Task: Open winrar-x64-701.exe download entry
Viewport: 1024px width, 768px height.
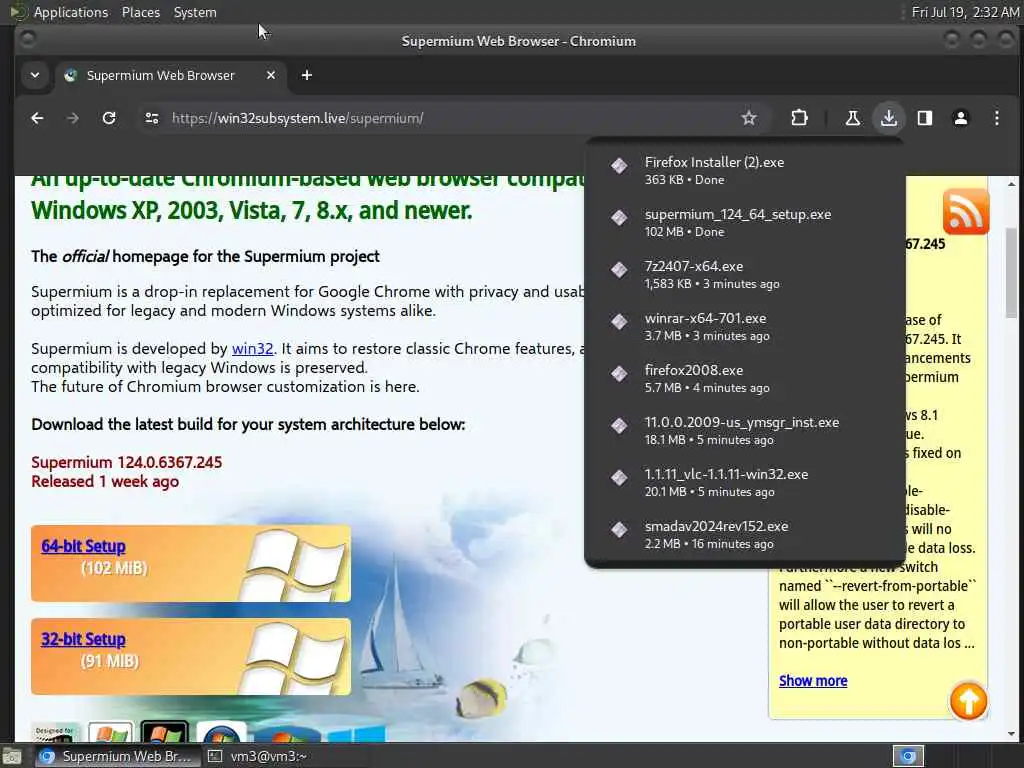Action: [x=744, y=327]
